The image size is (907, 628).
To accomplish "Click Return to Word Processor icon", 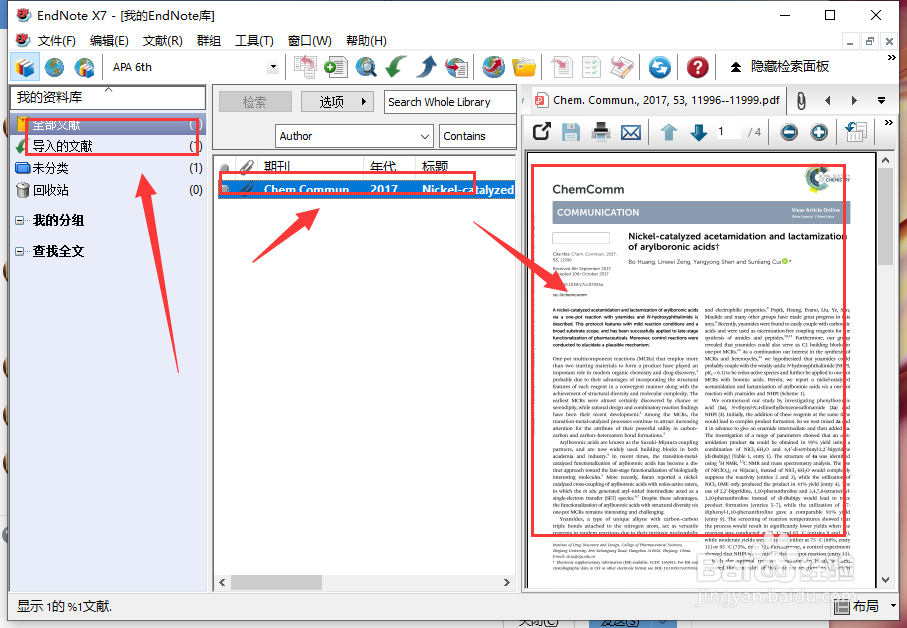I will click(622, 67).
